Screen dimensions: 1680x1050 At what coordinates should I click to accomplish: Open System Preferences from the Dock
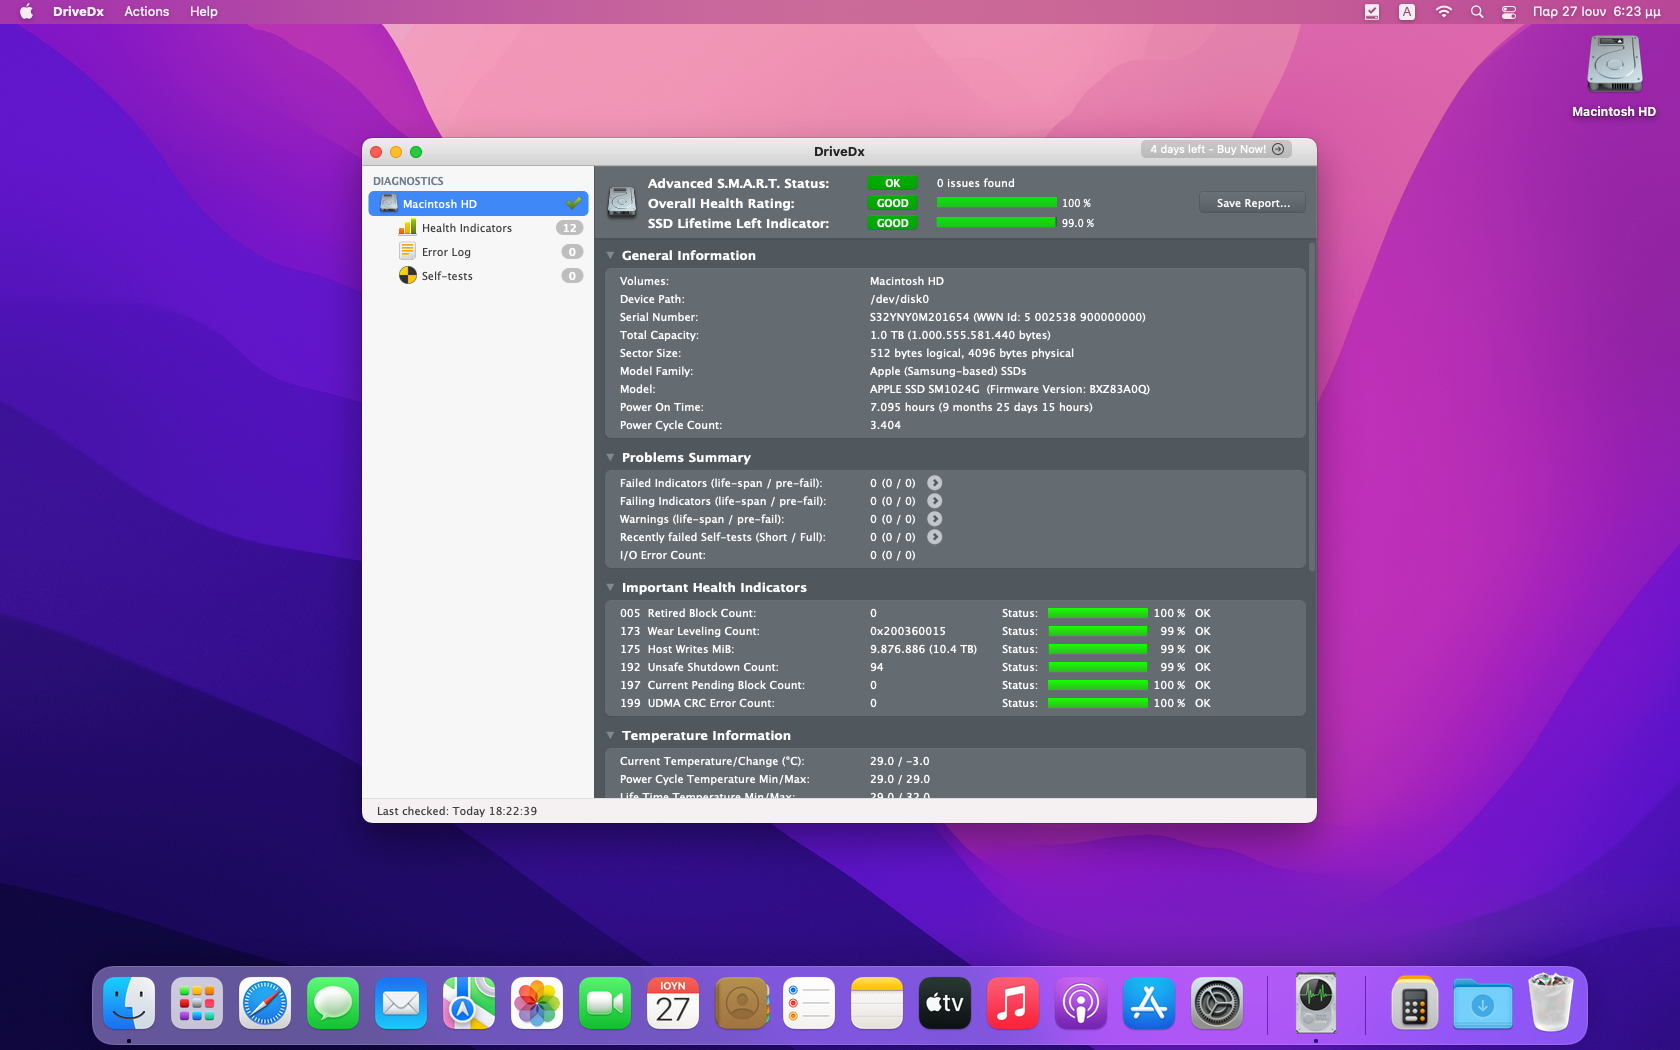1217,1003
